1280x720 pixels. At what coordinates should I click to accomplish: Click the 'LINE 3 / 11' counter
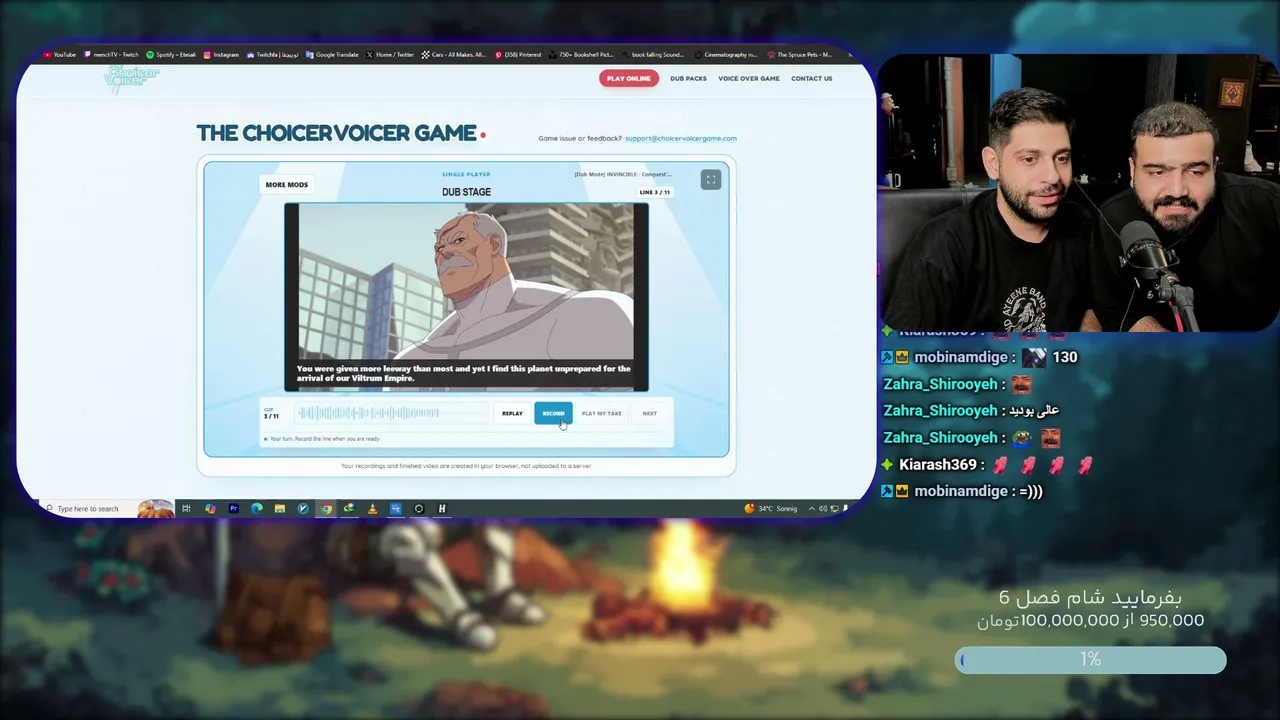click(654, 192)
